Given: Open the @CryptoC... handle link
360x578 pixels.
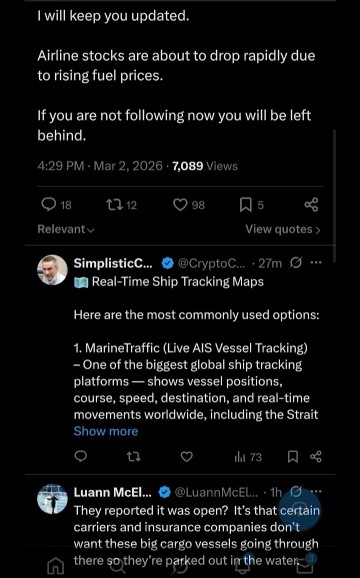Looking at the screenshot, I should tap(211, 263).
